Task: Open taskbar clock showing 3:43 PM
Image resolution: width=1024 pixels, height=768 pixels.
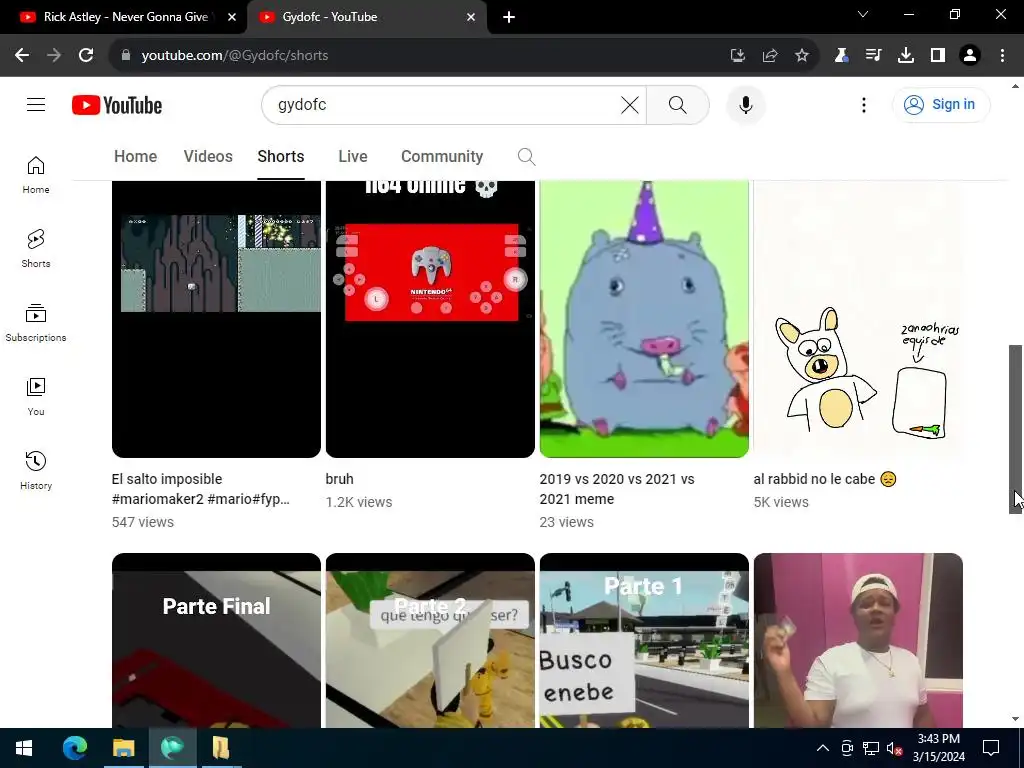Action: point(938,748)
